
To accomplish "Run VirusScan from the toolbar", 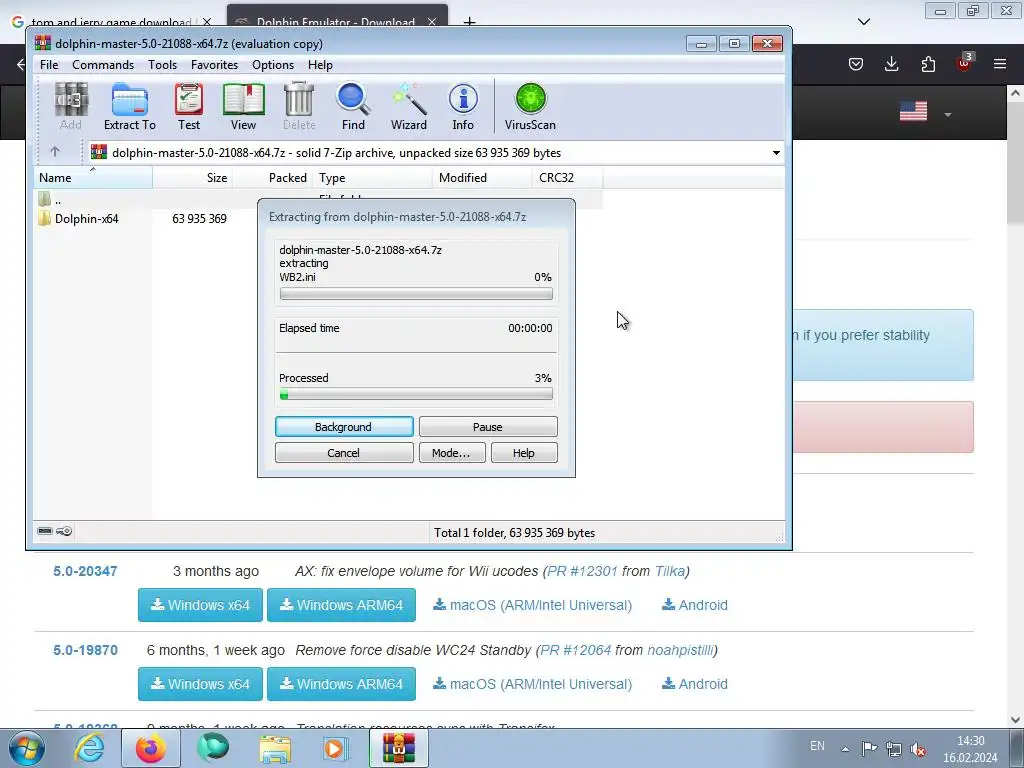I will (530, 107).
